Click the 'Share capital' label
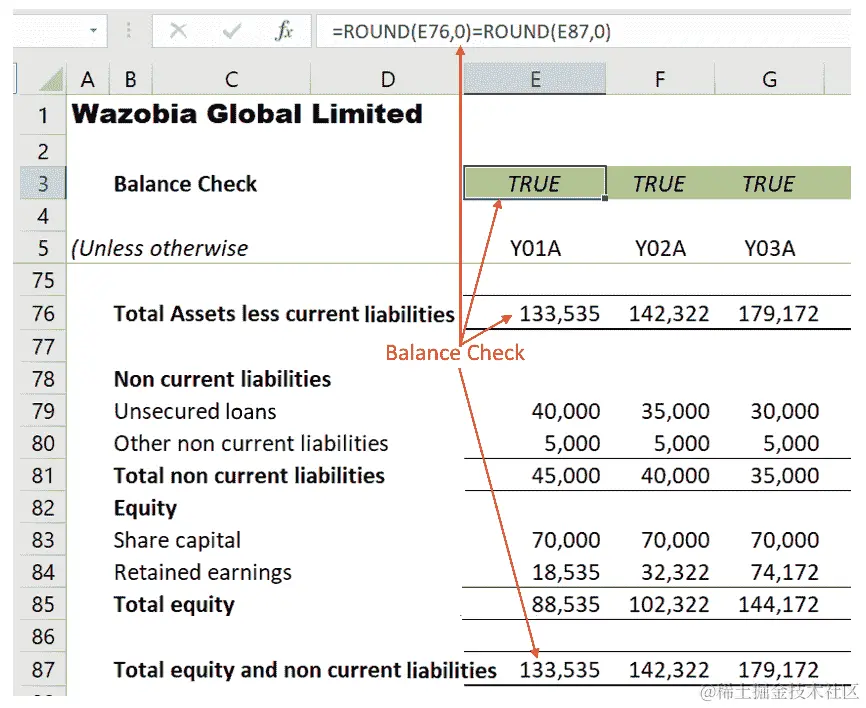 pos(177,540)
